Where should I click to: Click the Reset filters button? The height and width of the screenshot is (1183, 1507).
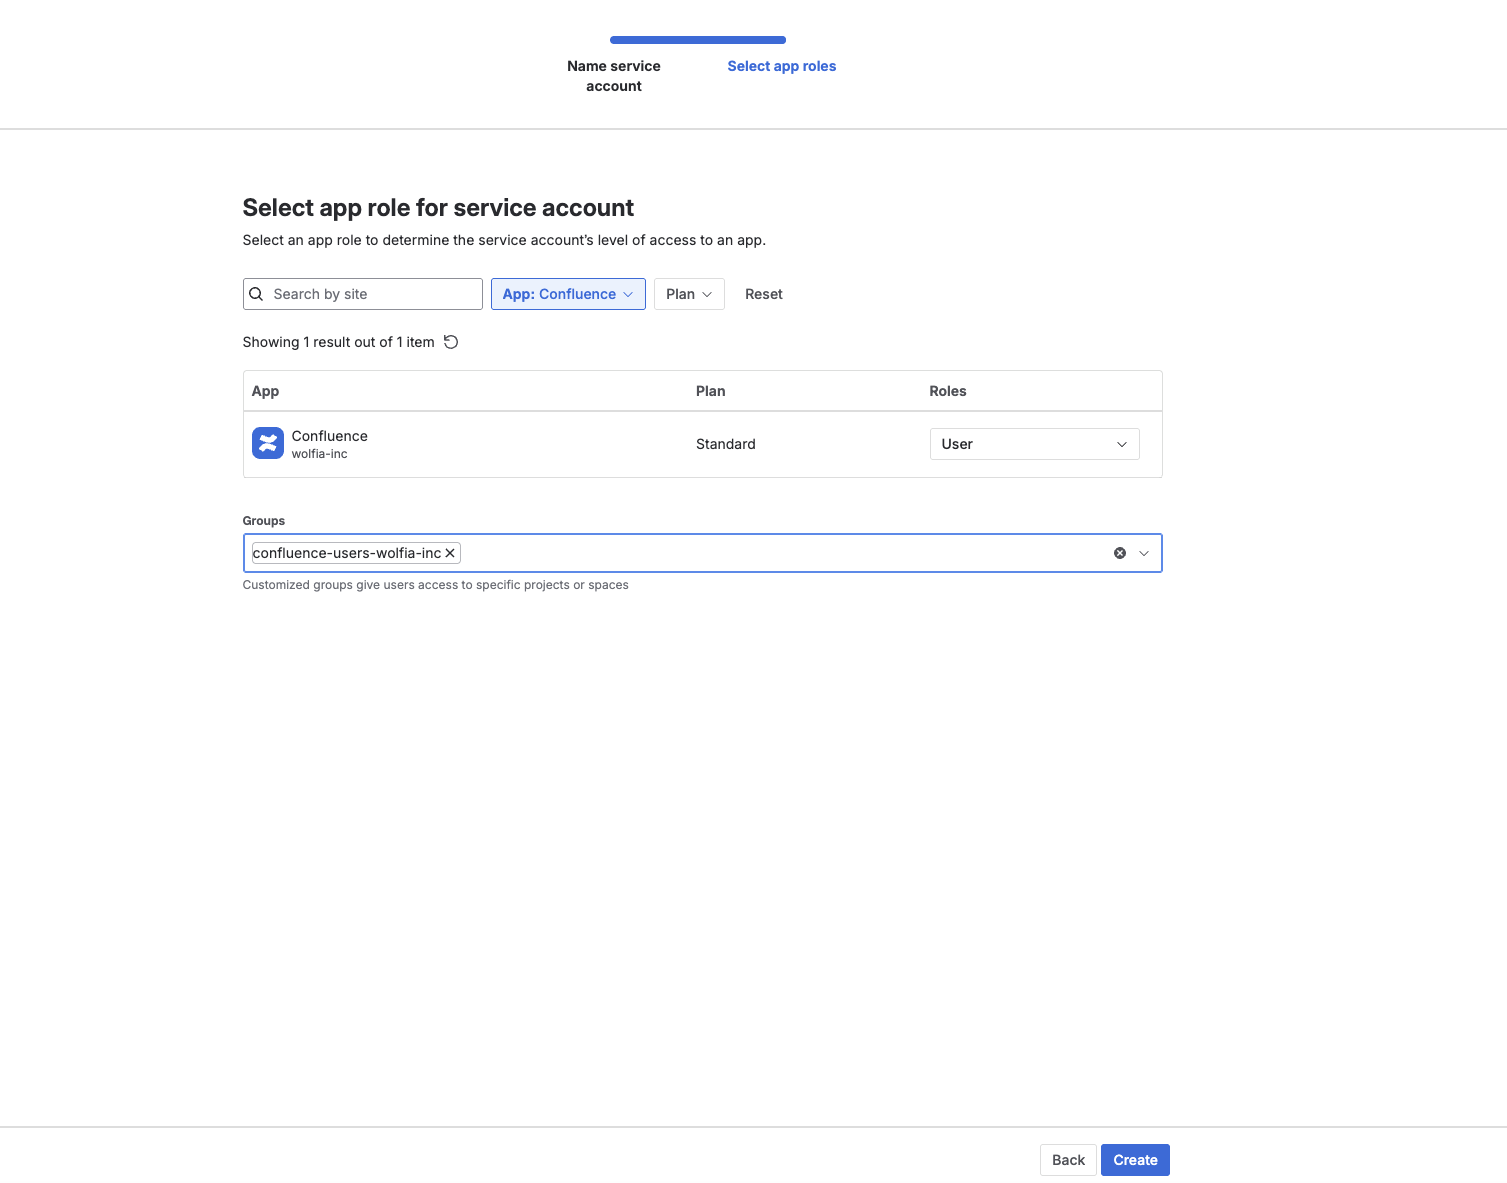[x=764, y=294]
